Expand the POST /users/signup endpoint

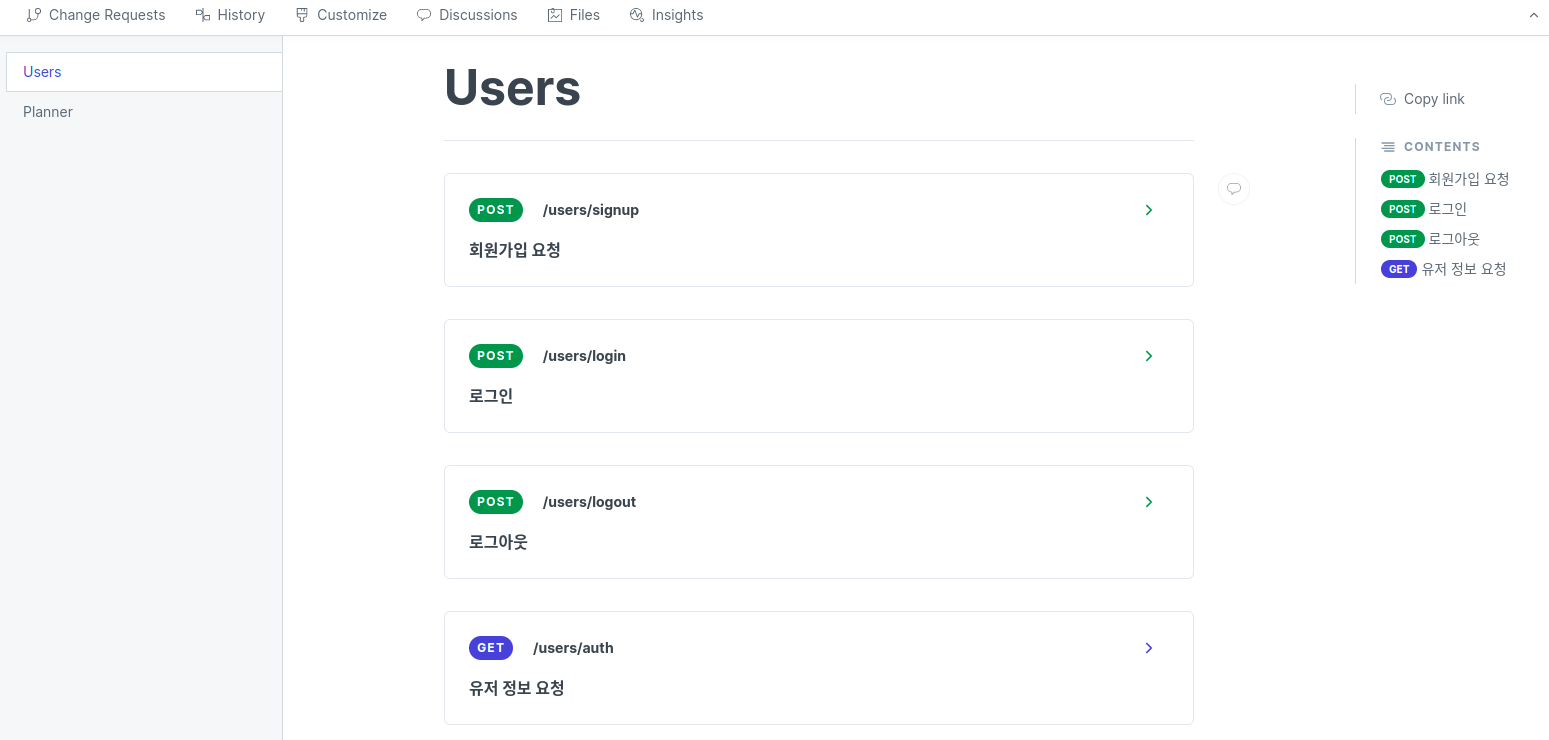(1148, 210)
